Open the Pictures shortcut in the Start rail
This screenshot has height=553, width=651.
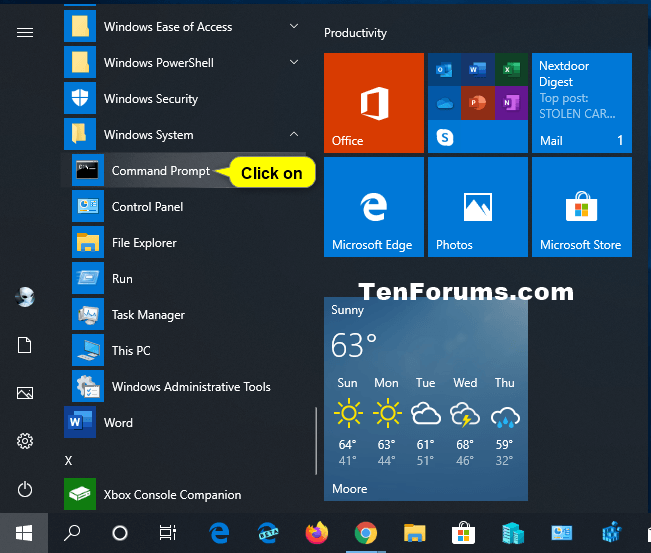24,393
